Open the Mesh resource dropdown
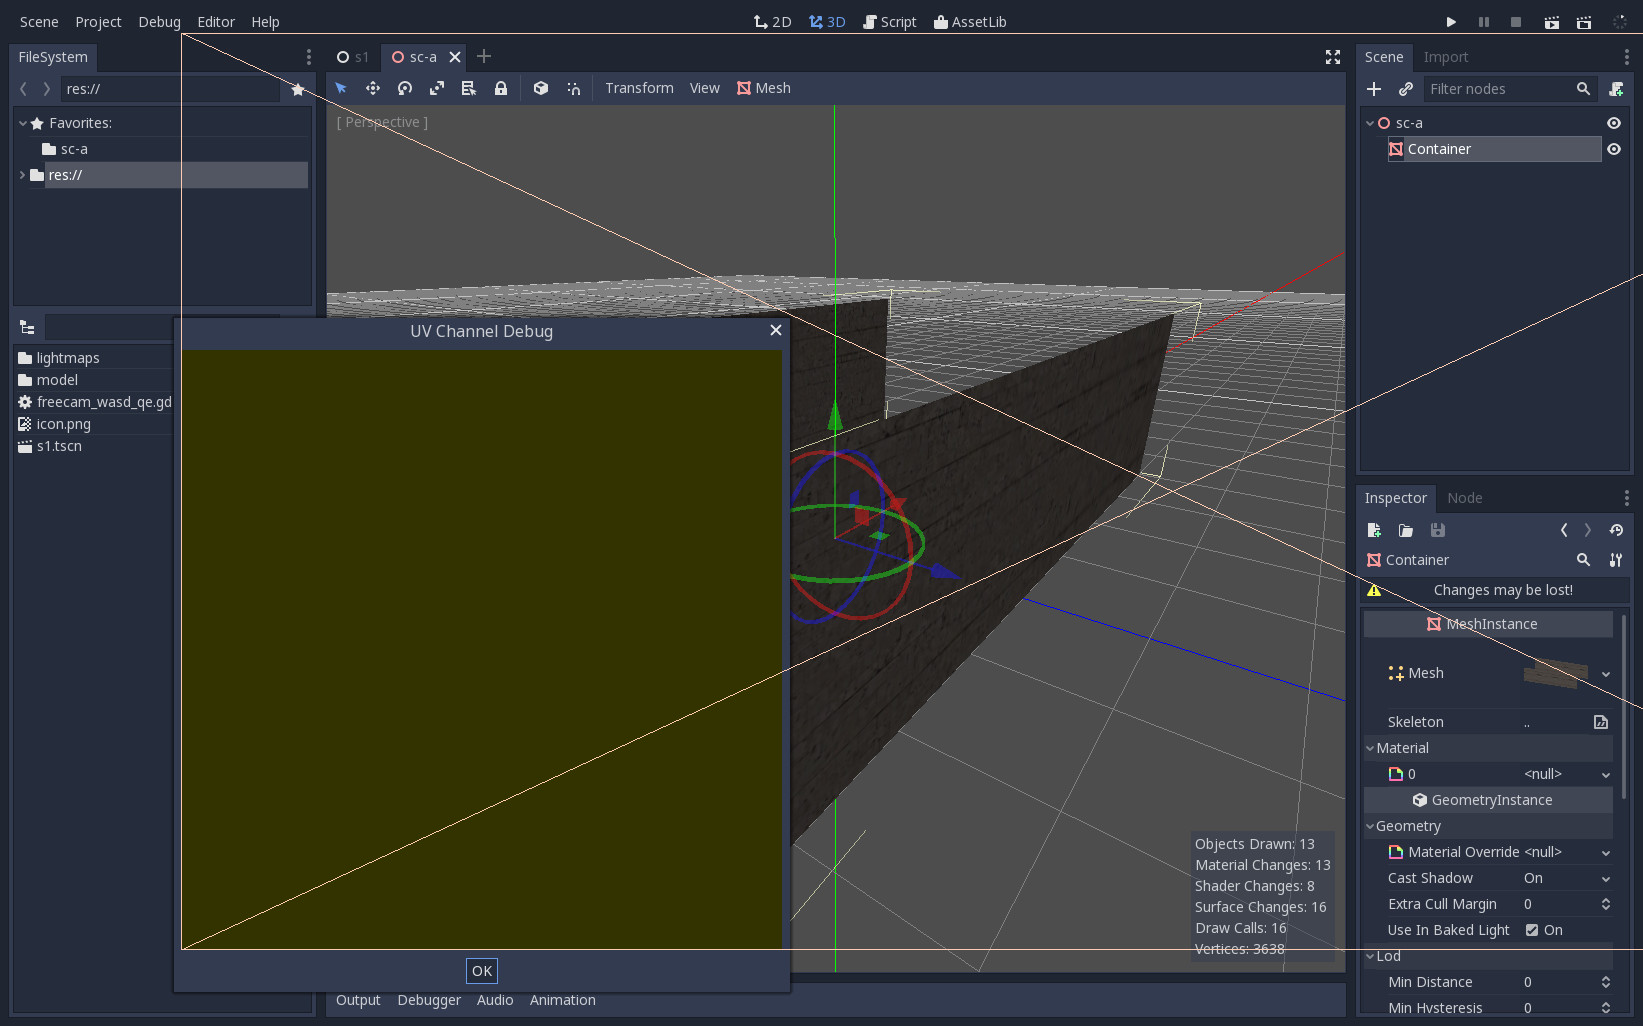This screenshot has width=1643, height=1026. (x=1606, y=674)
